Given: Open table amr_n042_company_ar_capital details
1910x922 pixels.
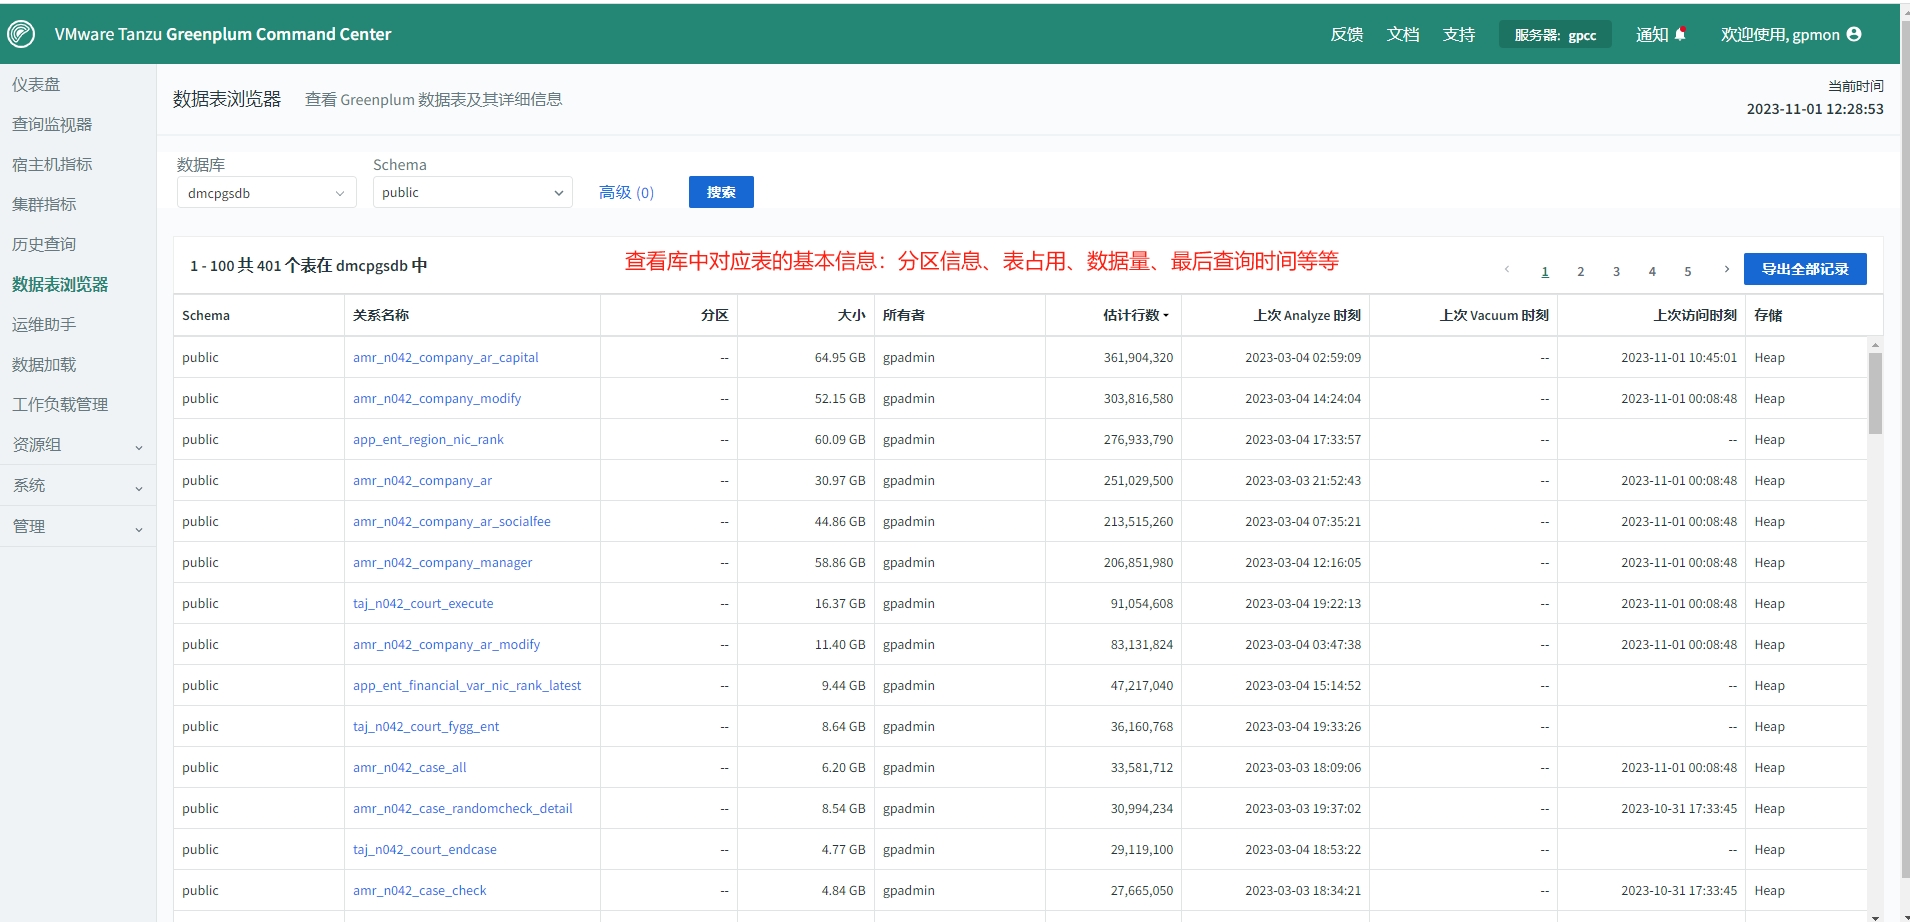Looking at the screenshot, I should click(445, 357).
